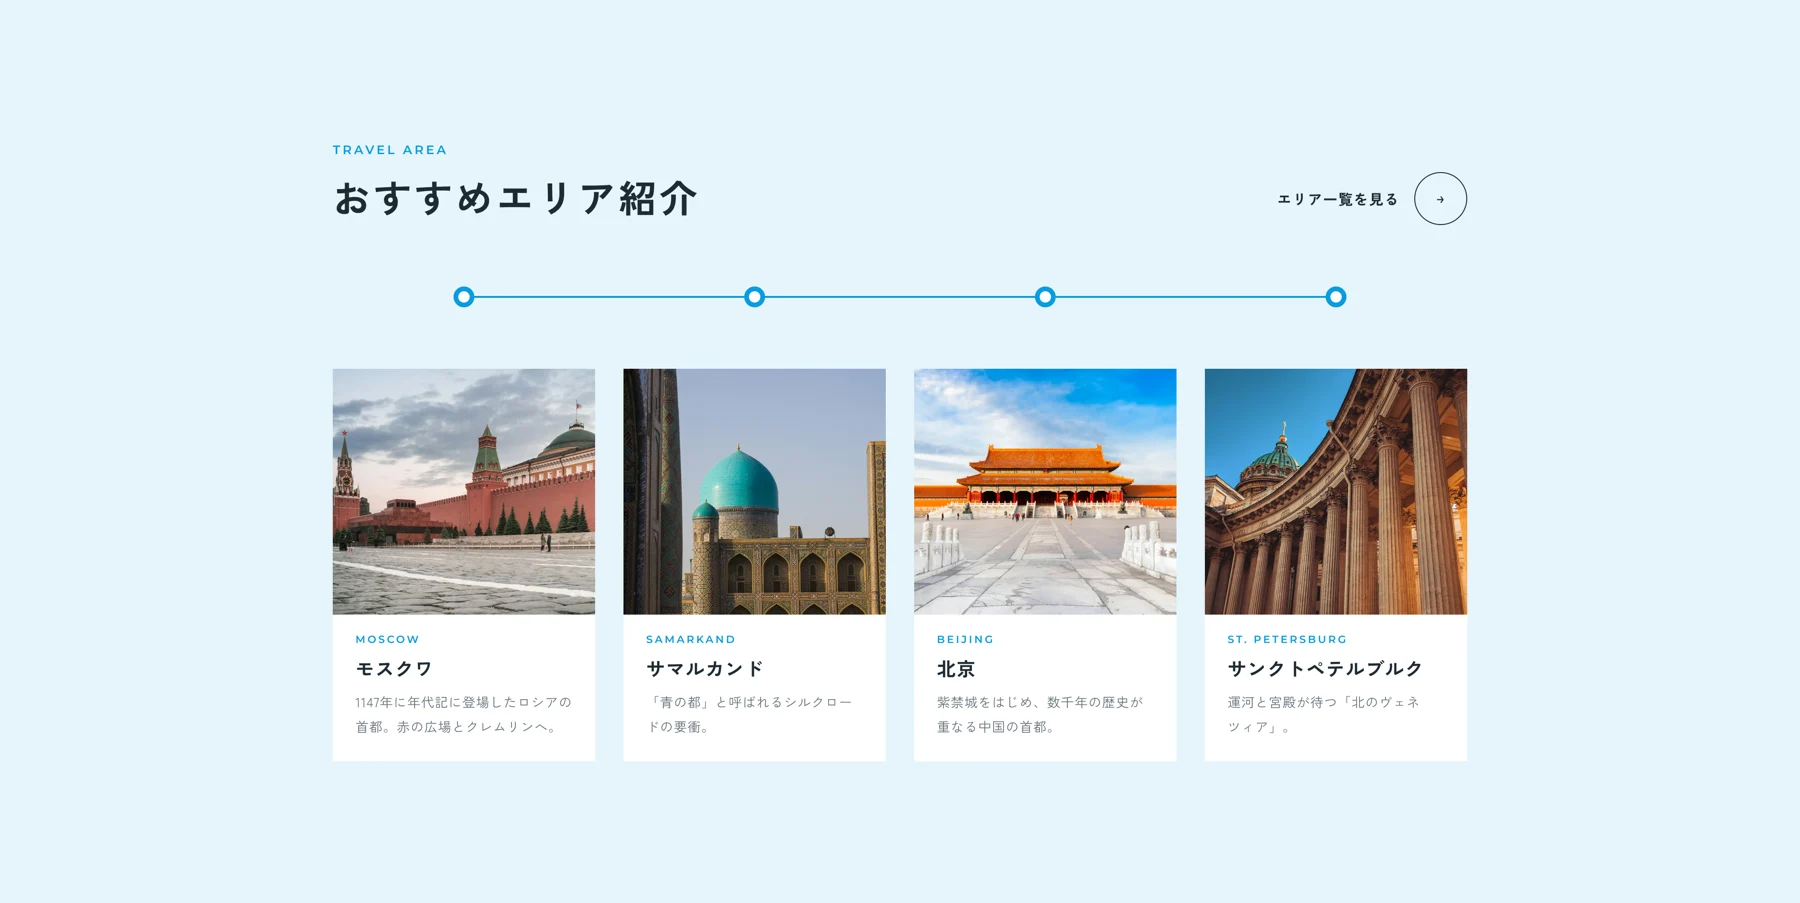Select the timeline dot above Beijing card

[x=1045, y=297]
